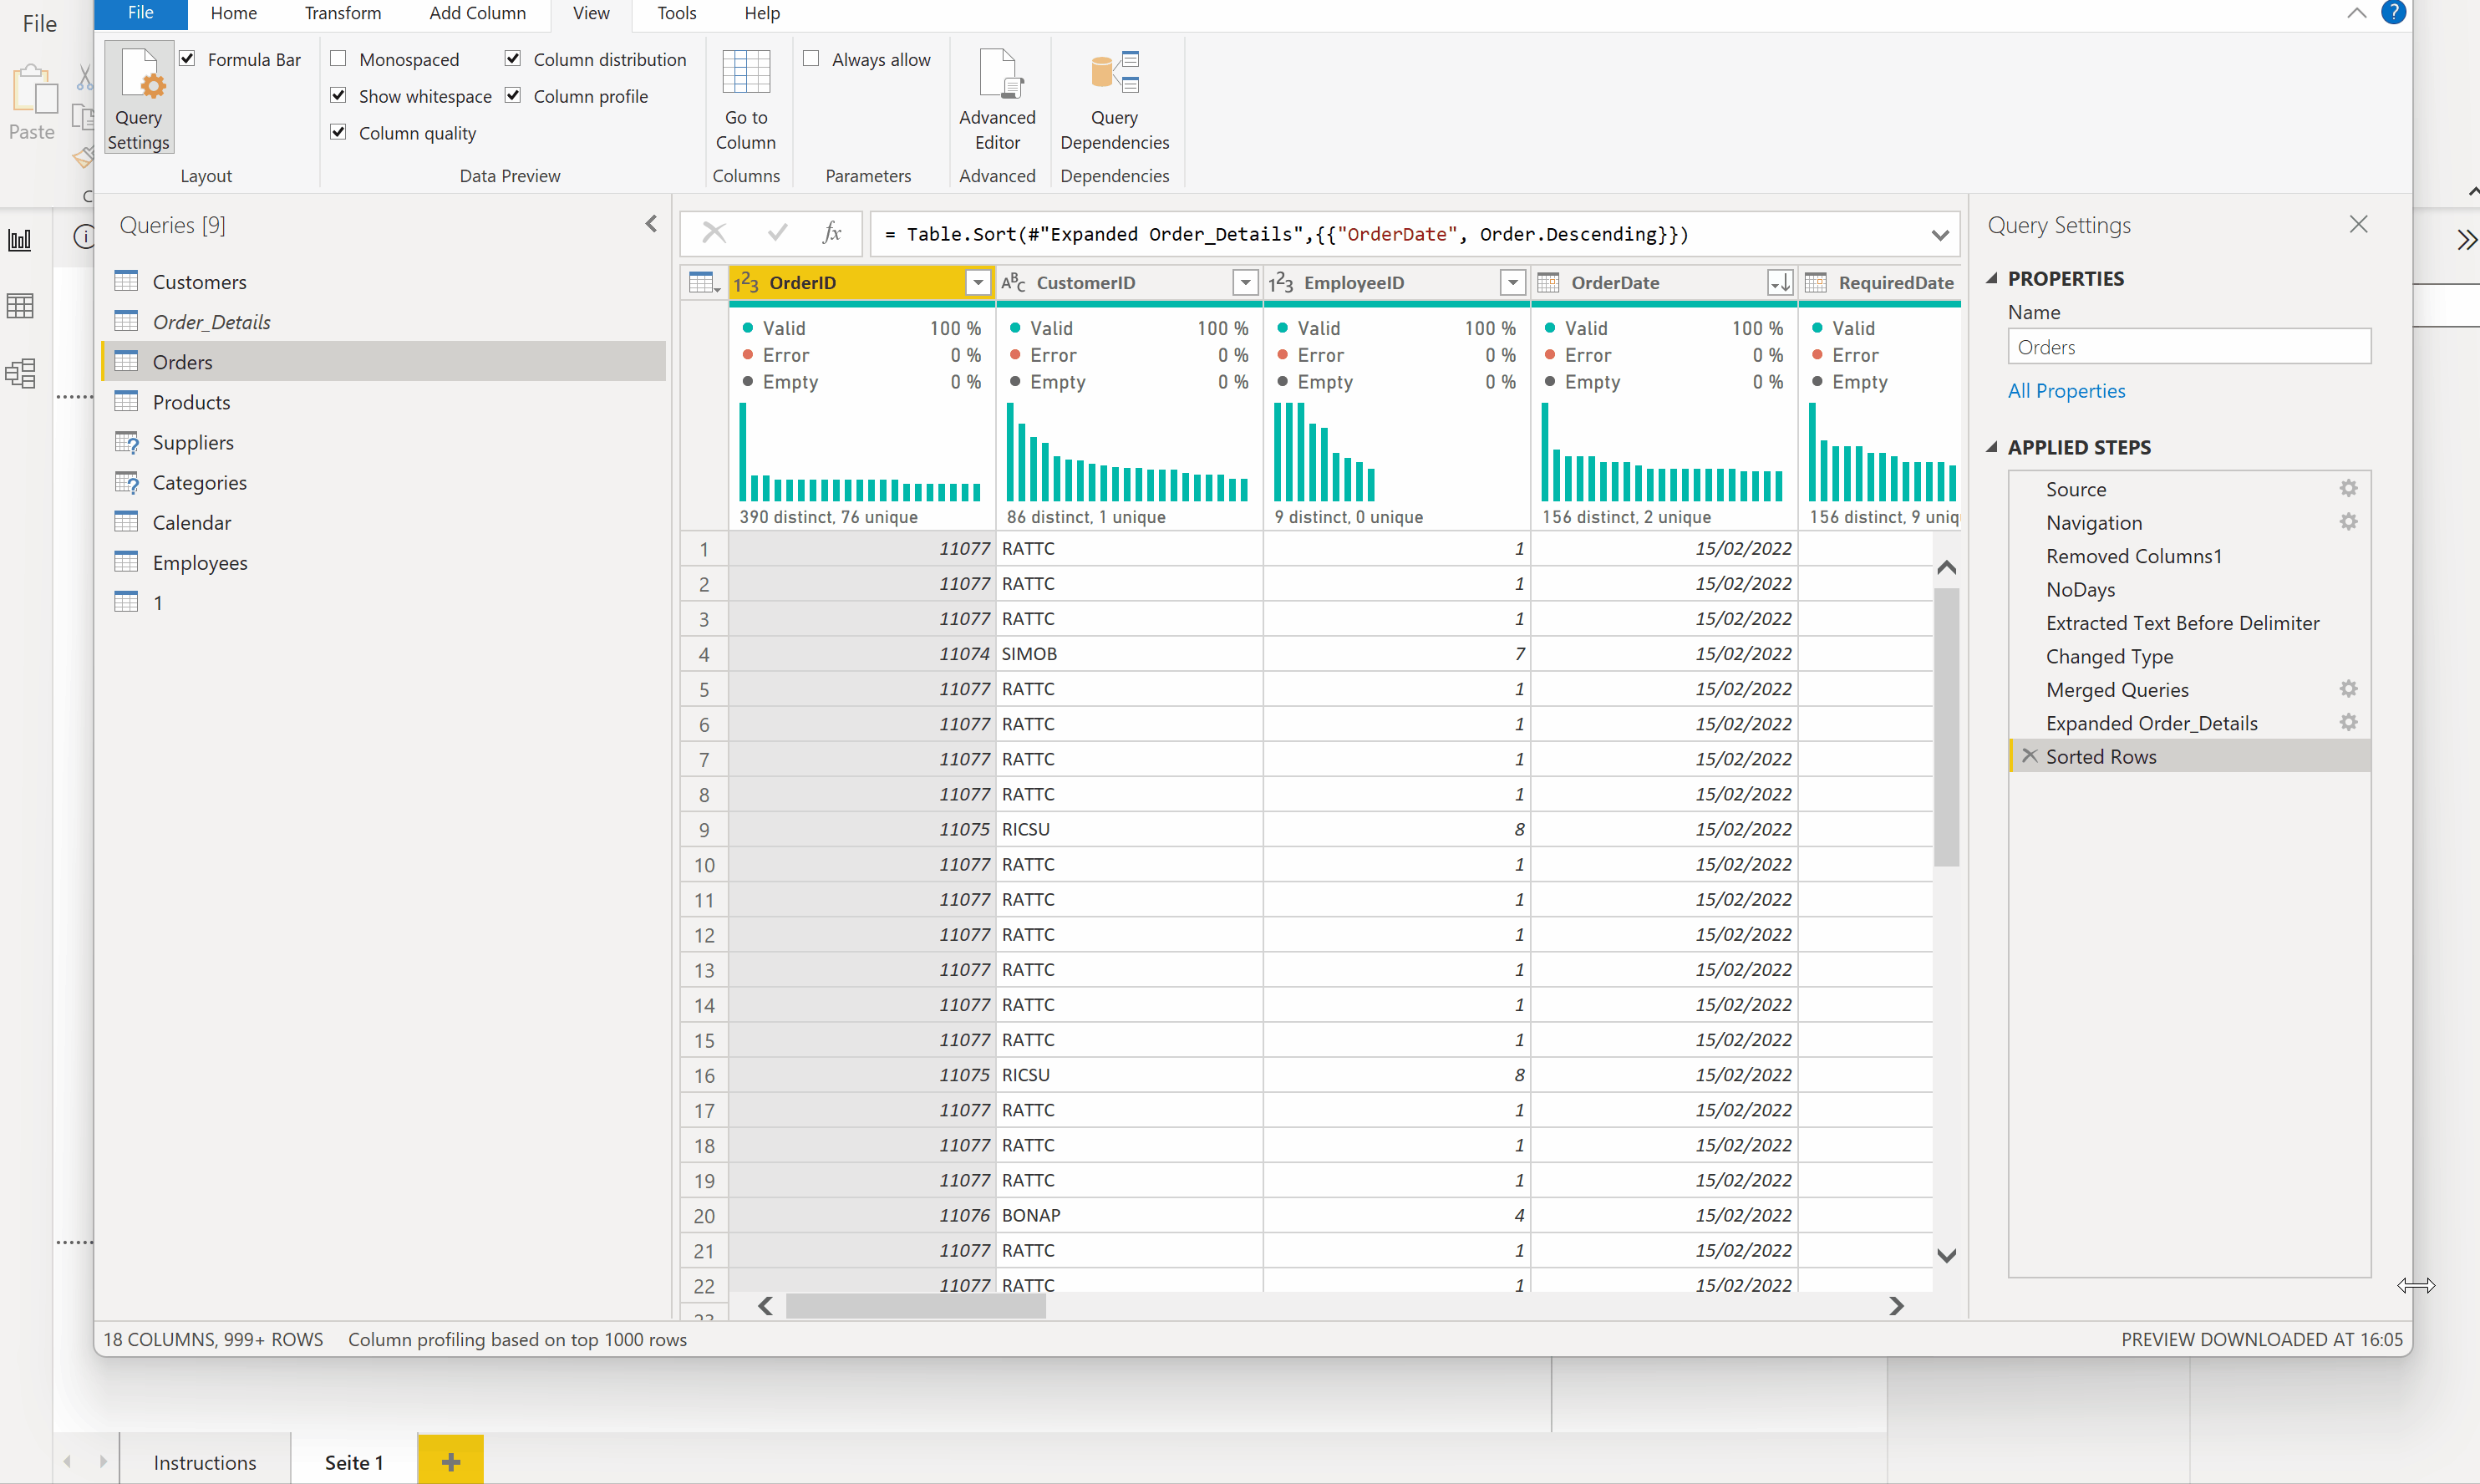This screenshot has width=2480, height=1484.
Task: Enable the Monospaced checkbox
Action: 338,58
